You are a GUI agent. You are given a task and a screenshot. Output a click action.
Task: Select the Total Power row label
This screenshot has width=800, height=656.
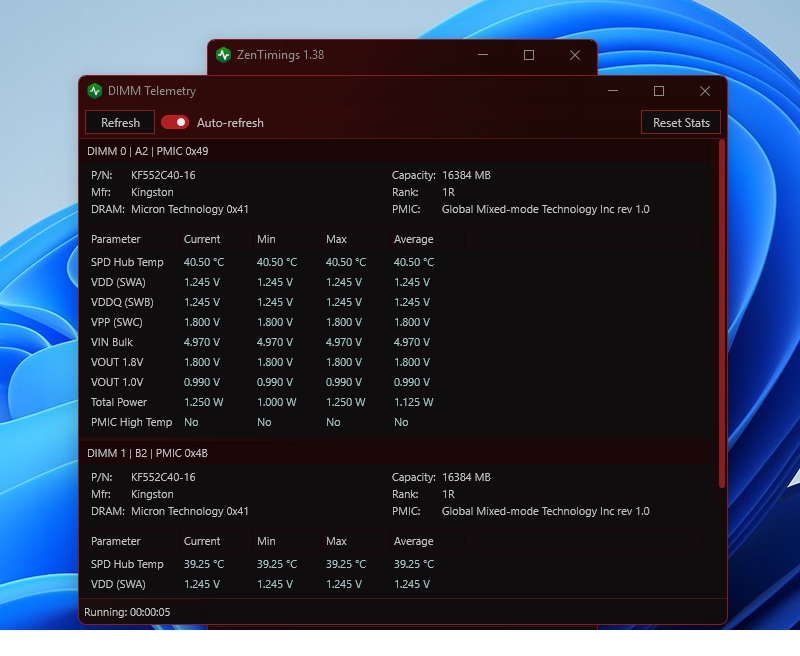[118, 402]
